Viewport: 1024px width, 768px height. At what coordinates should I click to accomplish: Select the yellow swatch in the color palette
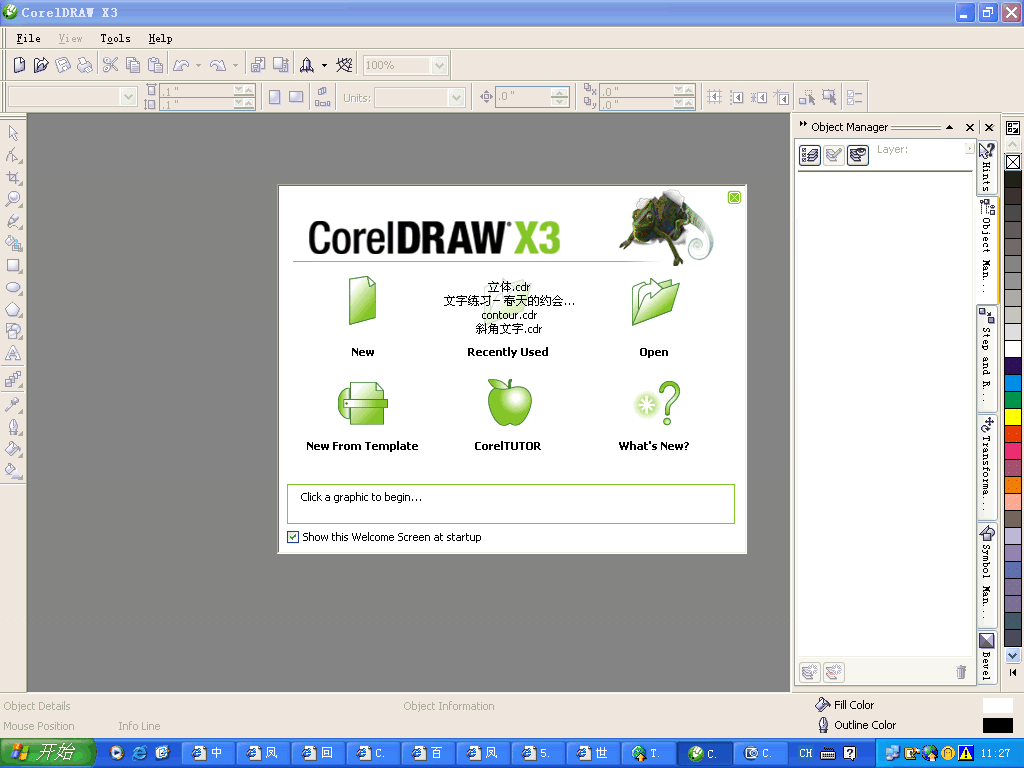coord(1013,417)
